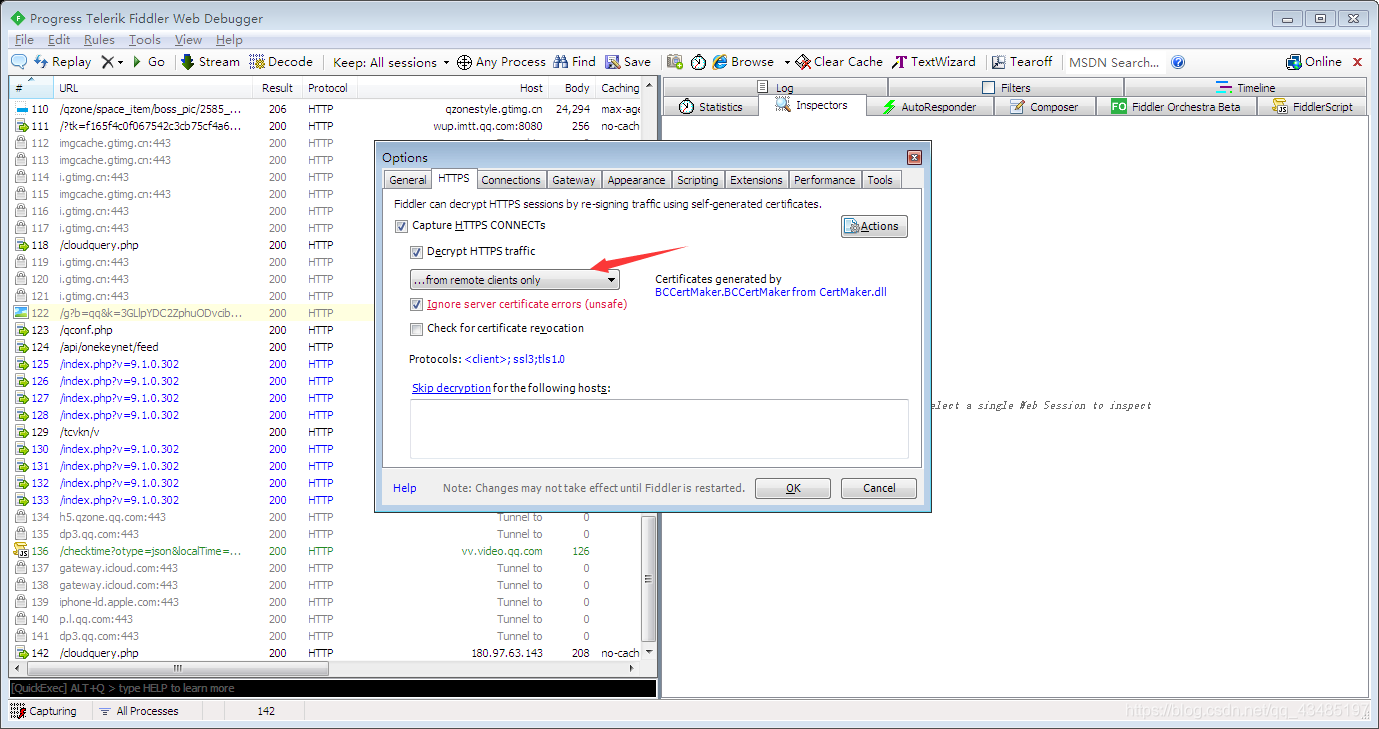The height and width of the screenshot is (729, 1379).
Task: Toggle Stream mode
Action: point(211,62)
